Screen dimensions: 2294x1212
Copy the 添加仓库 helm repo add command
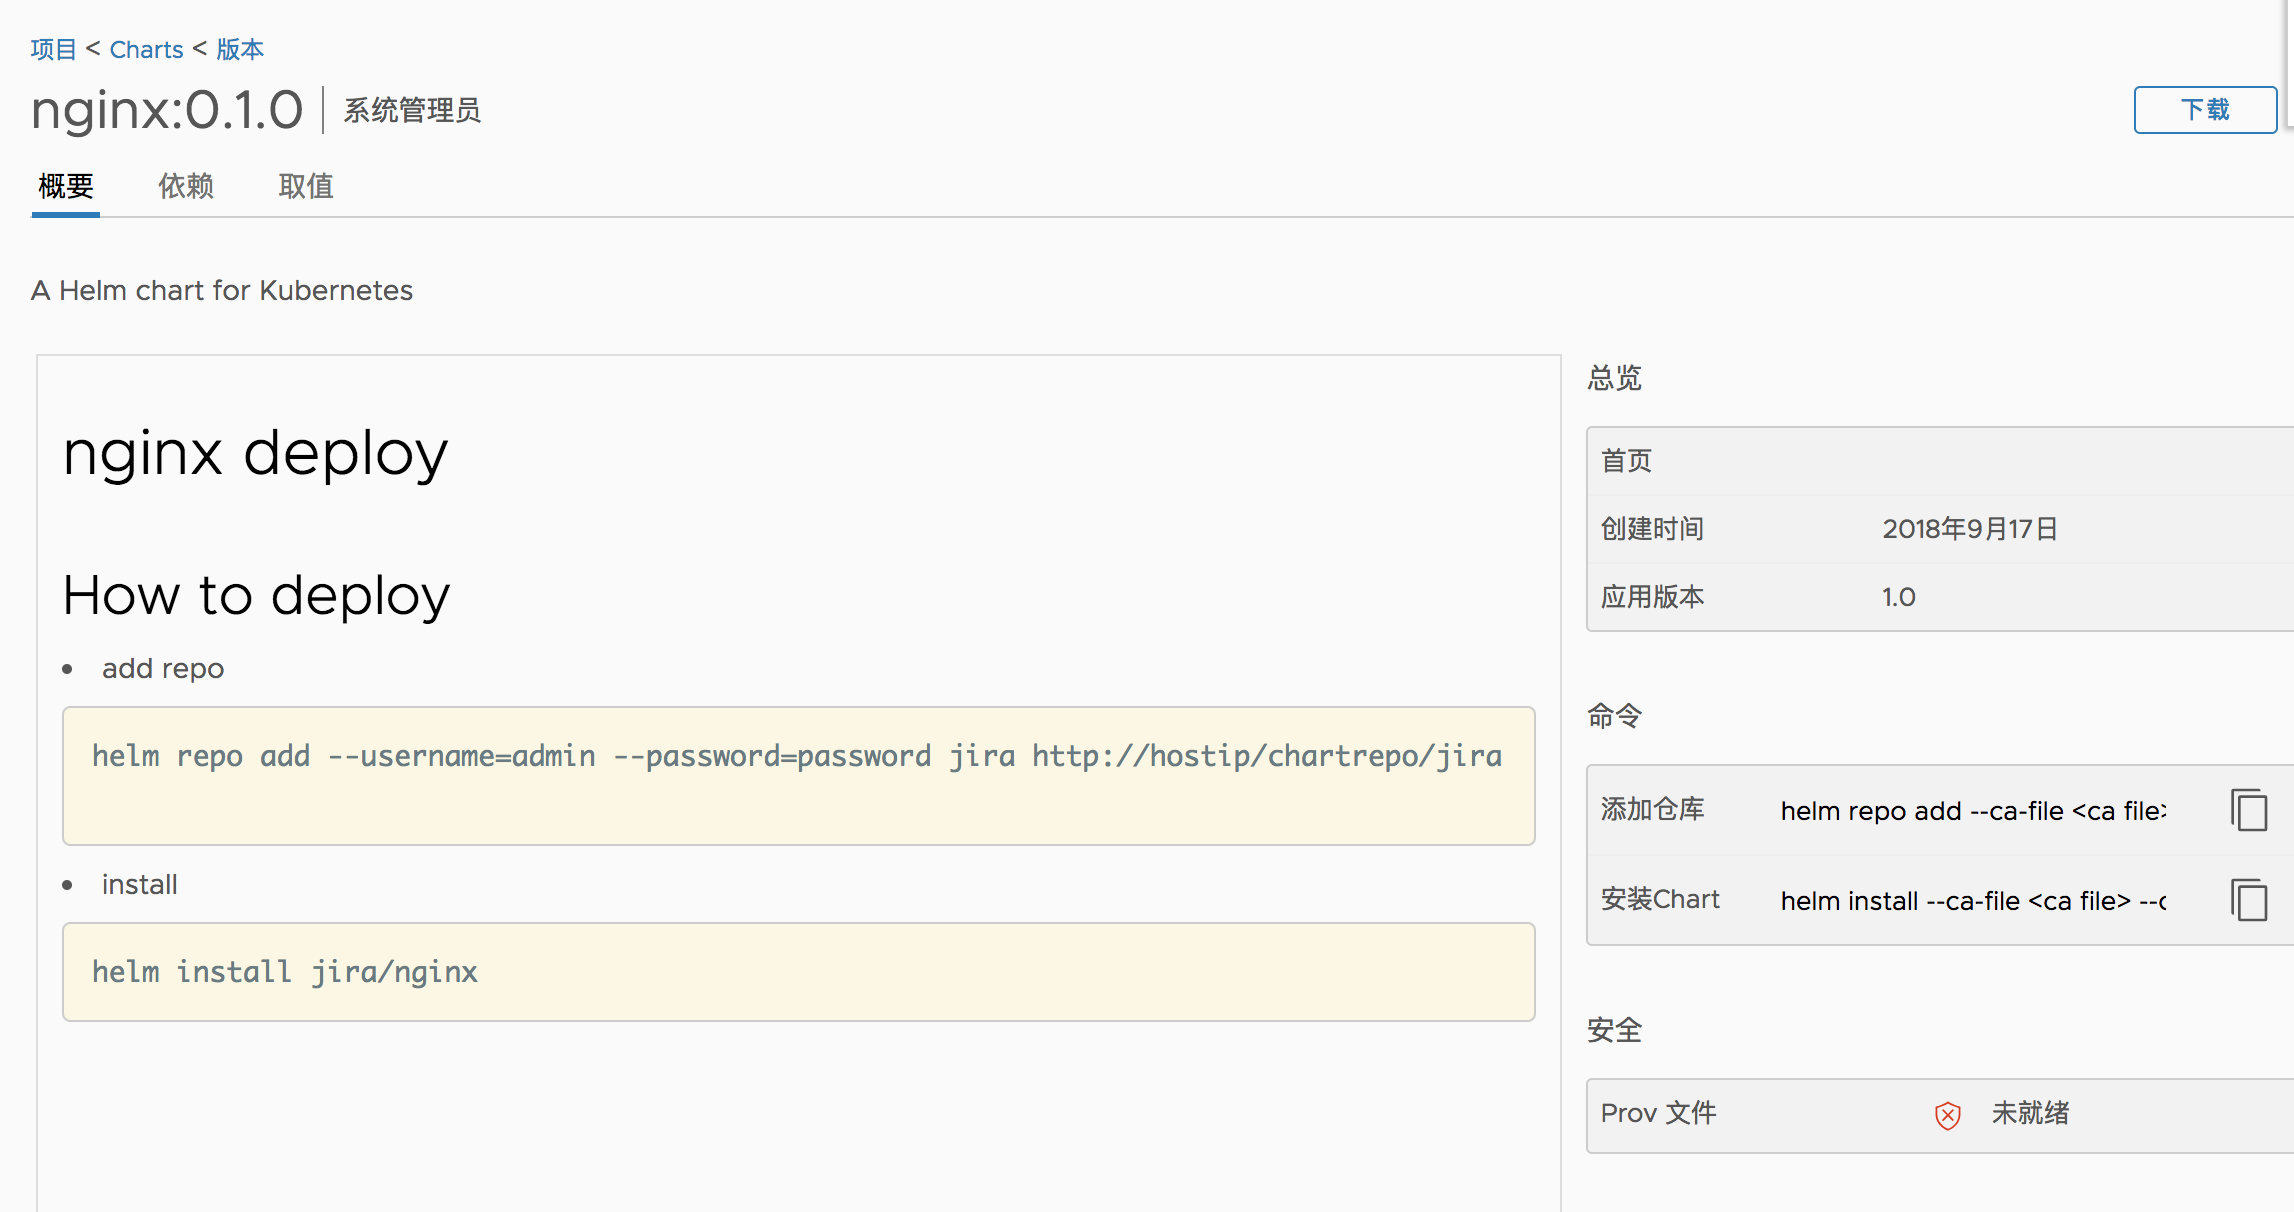(2249, 810)
